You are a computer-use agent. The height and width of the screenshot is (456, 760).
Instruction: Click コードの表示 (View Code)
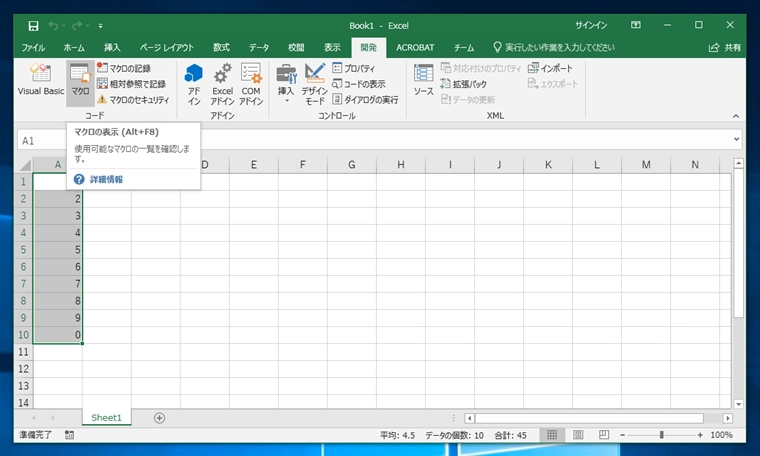(359, 84)
